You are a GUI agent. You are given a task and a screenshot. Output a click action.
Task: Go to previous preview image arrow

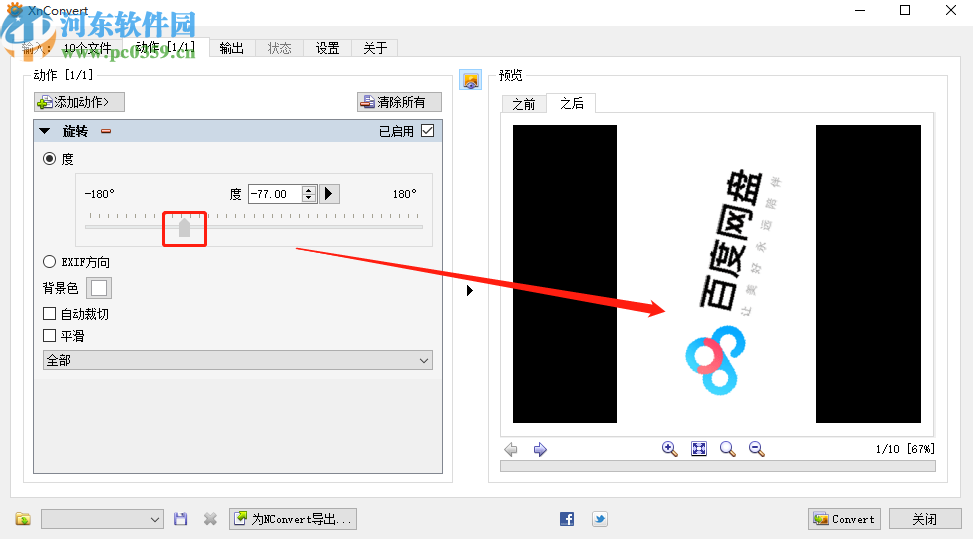[x=511, y=449]
